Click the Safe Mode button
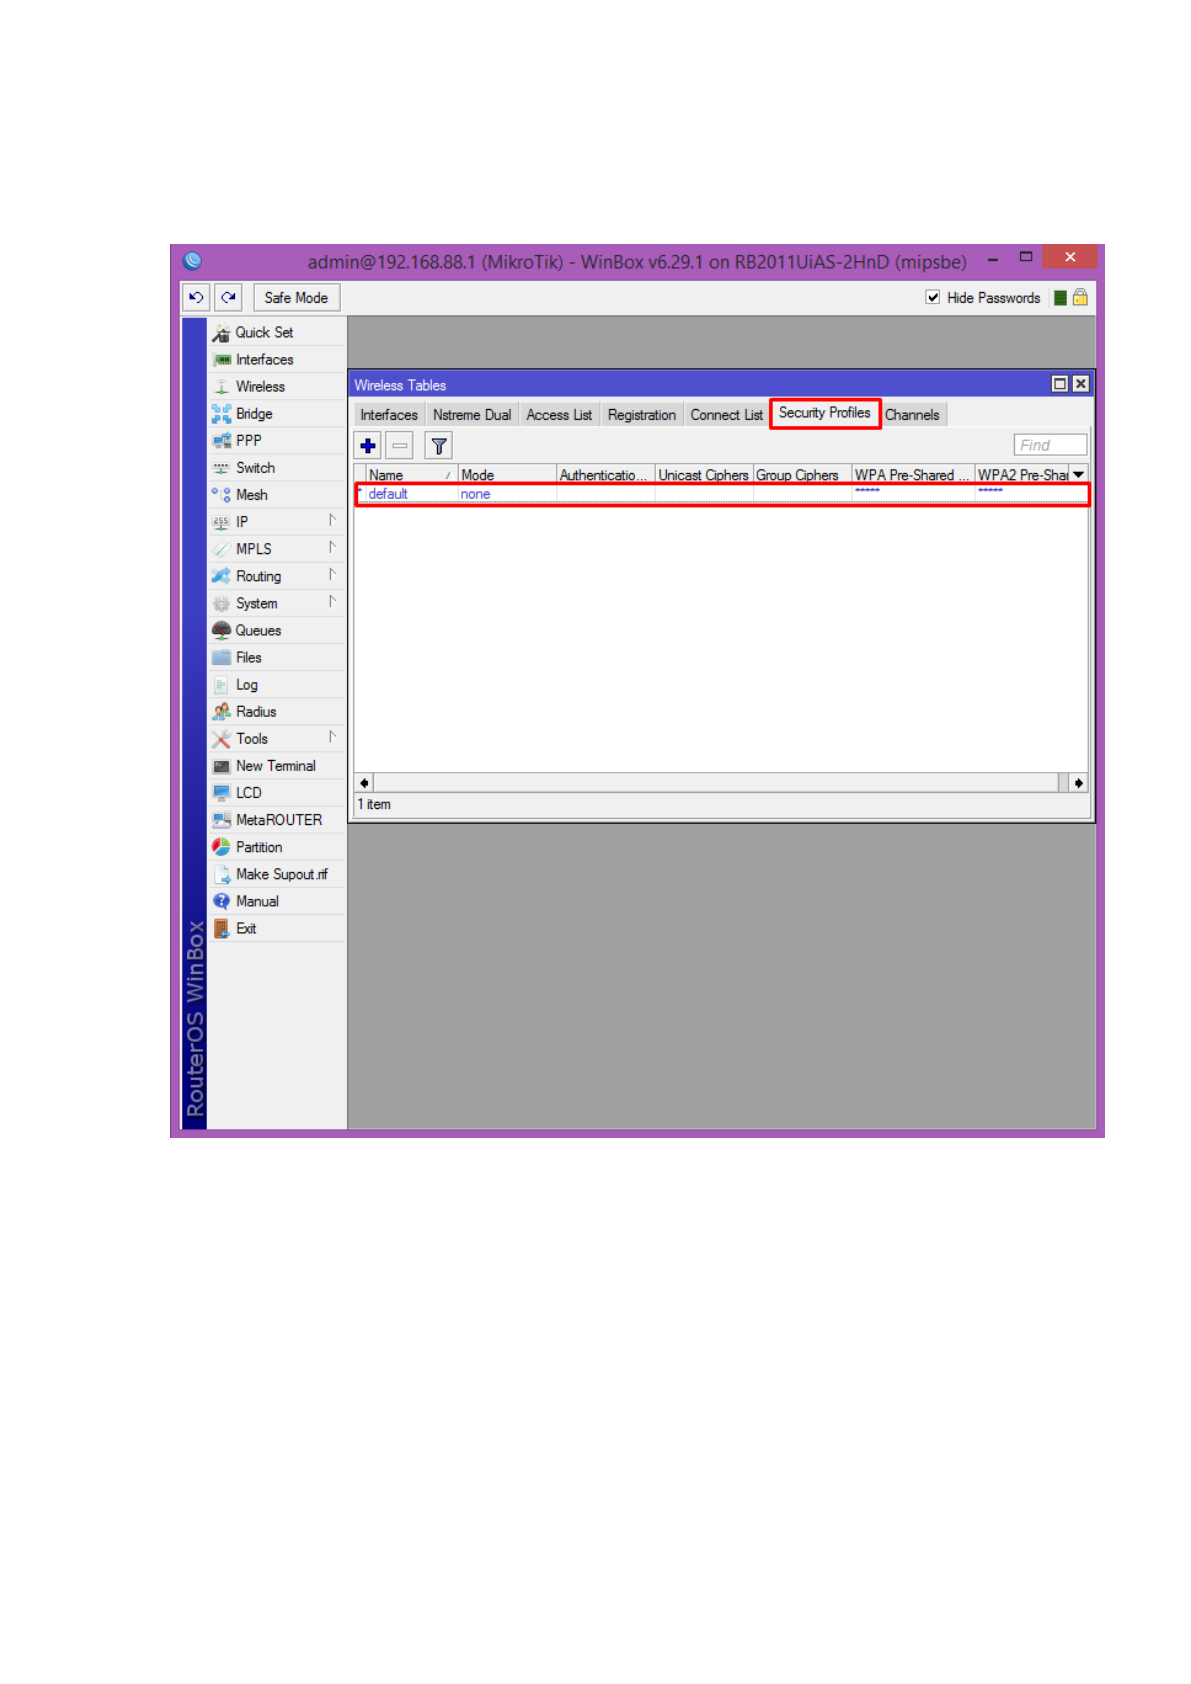The image size is (1191, 1684). tap(296, 298)
